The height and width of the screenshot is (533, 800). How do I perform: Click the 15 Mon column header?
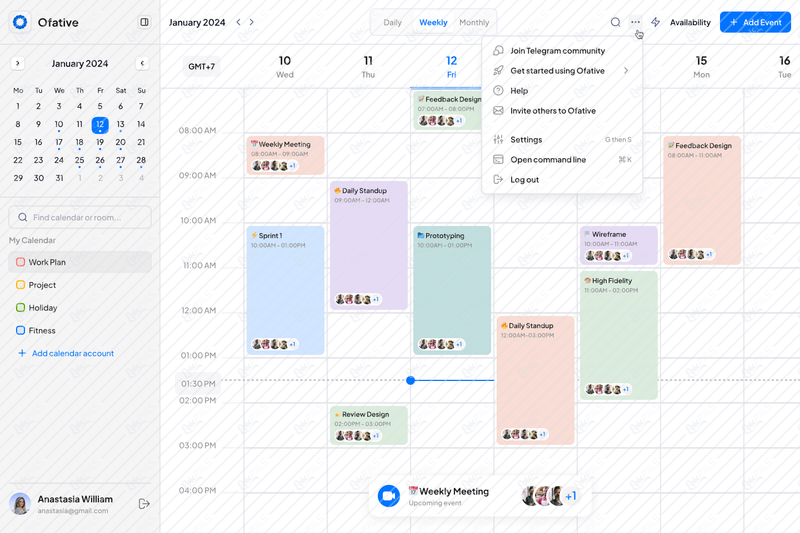tap(702, 67)
